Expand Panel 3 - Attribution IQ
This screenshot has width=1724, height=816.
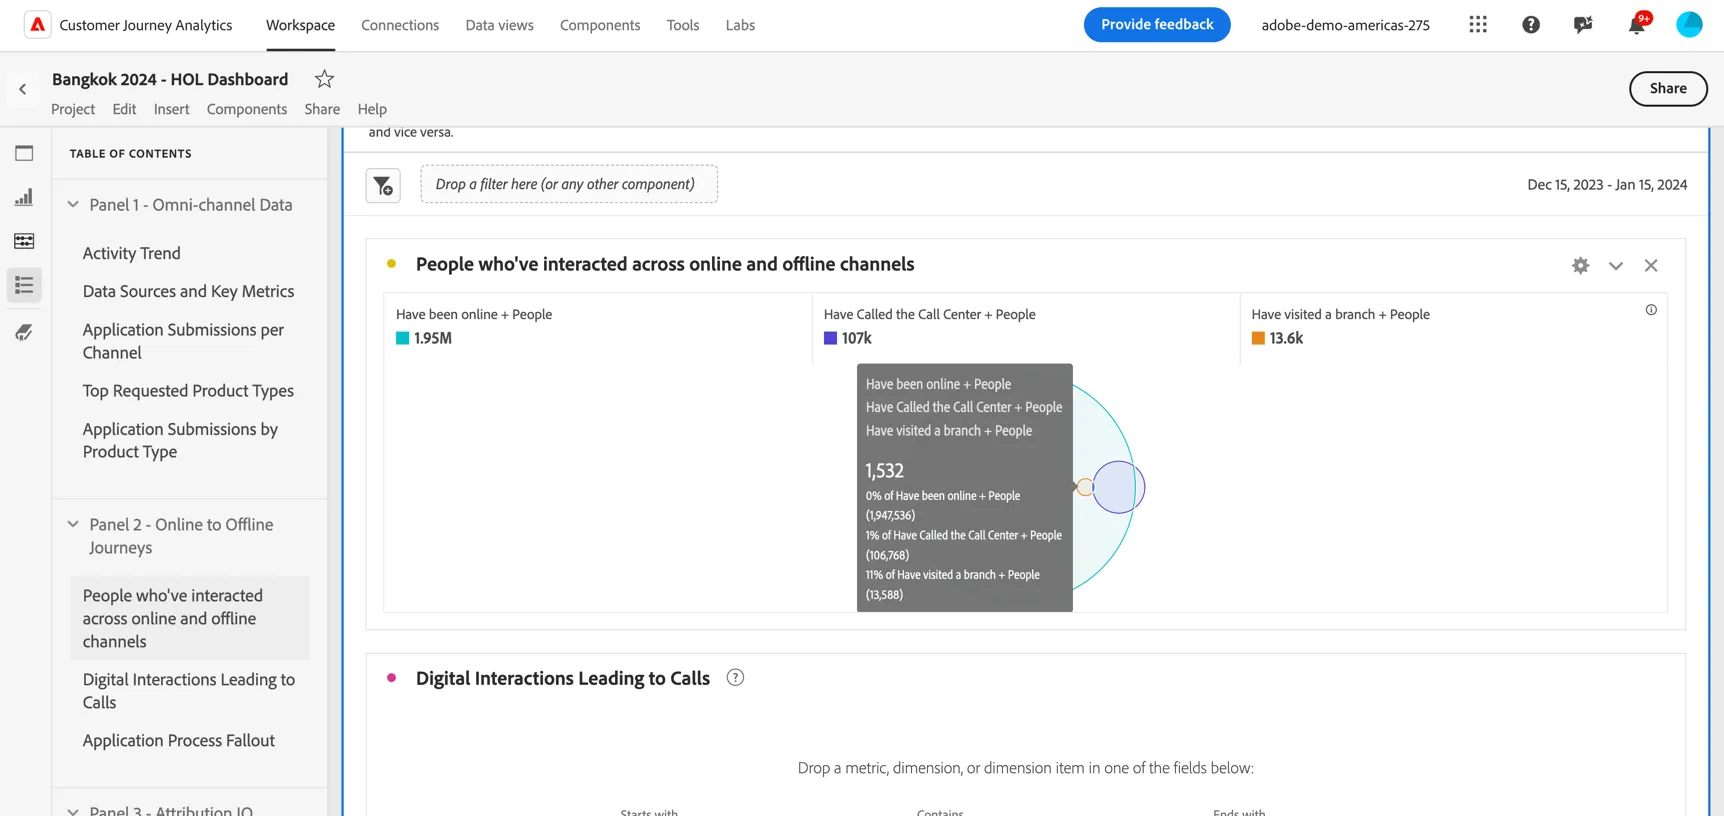coord(73,810)
